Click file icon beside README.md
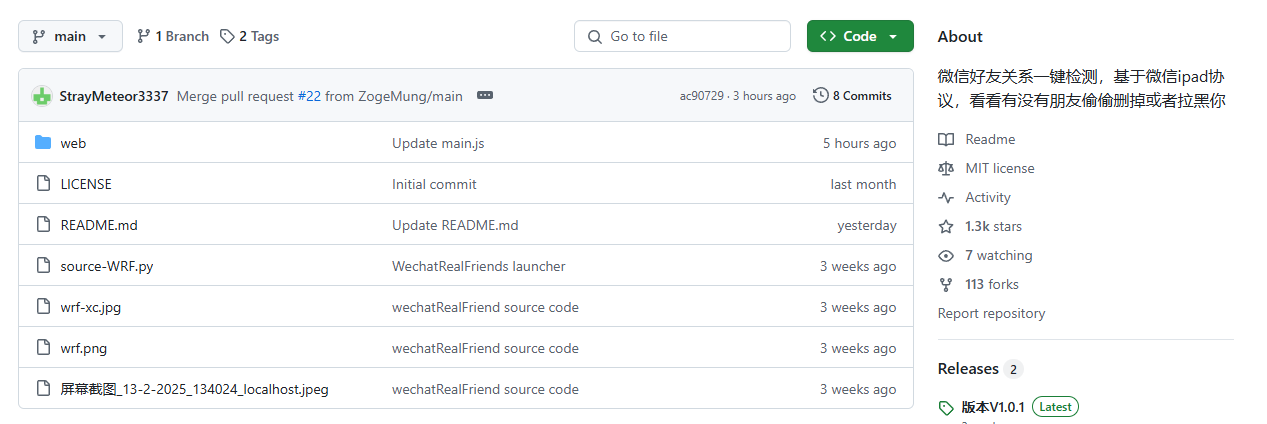The image size is (1267, 424). (43, 225)
